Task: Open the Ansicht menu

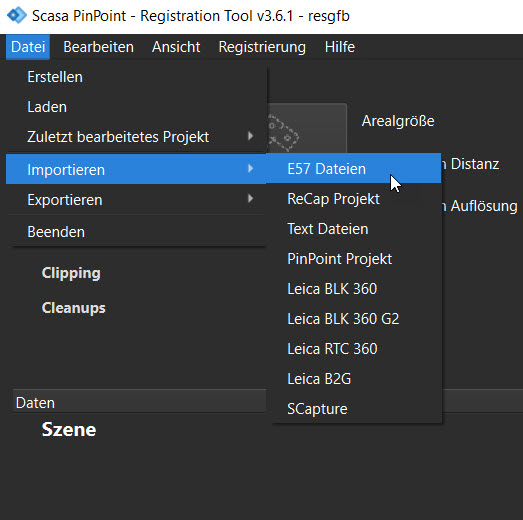Action: pos(176,47)
